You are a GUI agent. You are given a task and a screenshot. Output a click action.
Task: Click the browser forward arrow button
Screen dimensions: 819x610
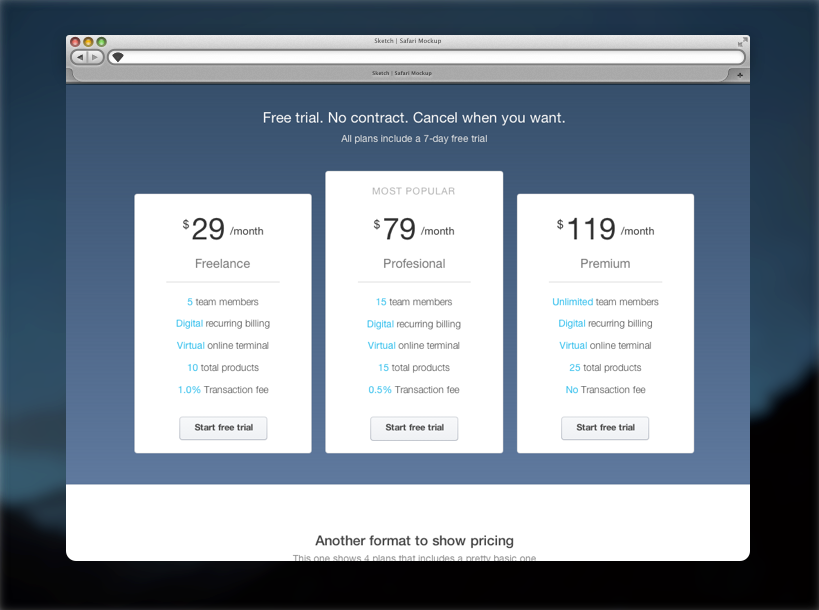click(95, 57)
